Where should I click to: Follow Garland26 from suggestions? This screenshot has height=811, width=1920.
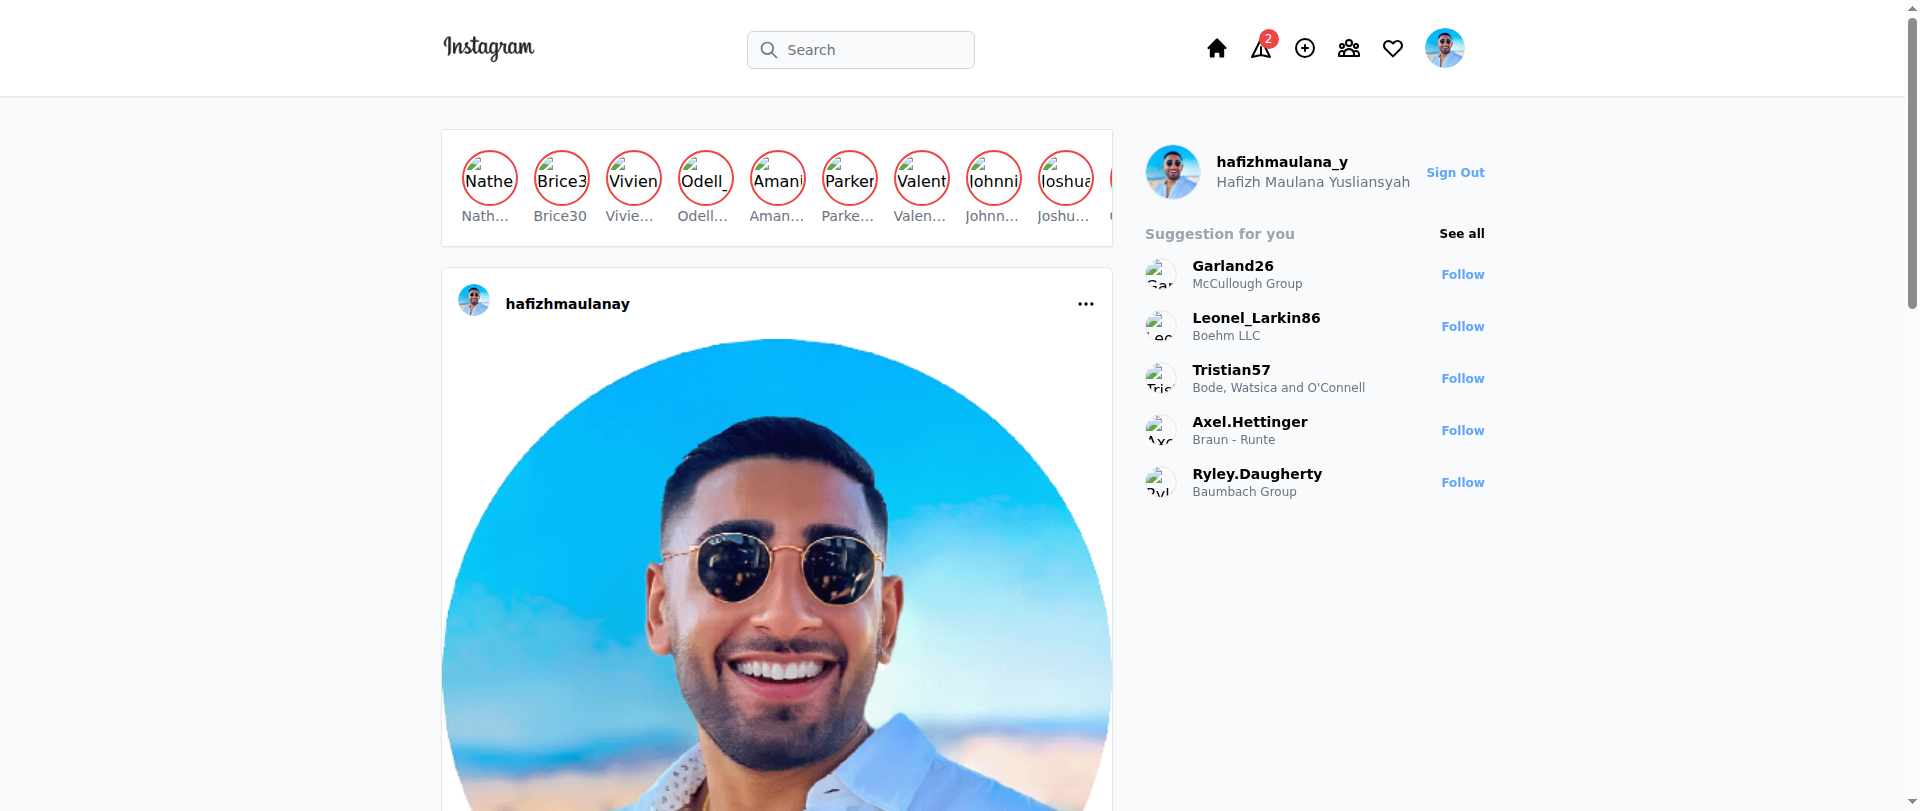[1462, 275]
